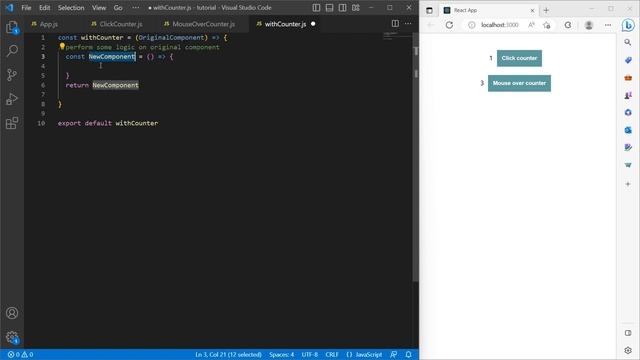640x360 pixels.
Task: Open the Accounts menu in activity bar
Action: (12, 313)
